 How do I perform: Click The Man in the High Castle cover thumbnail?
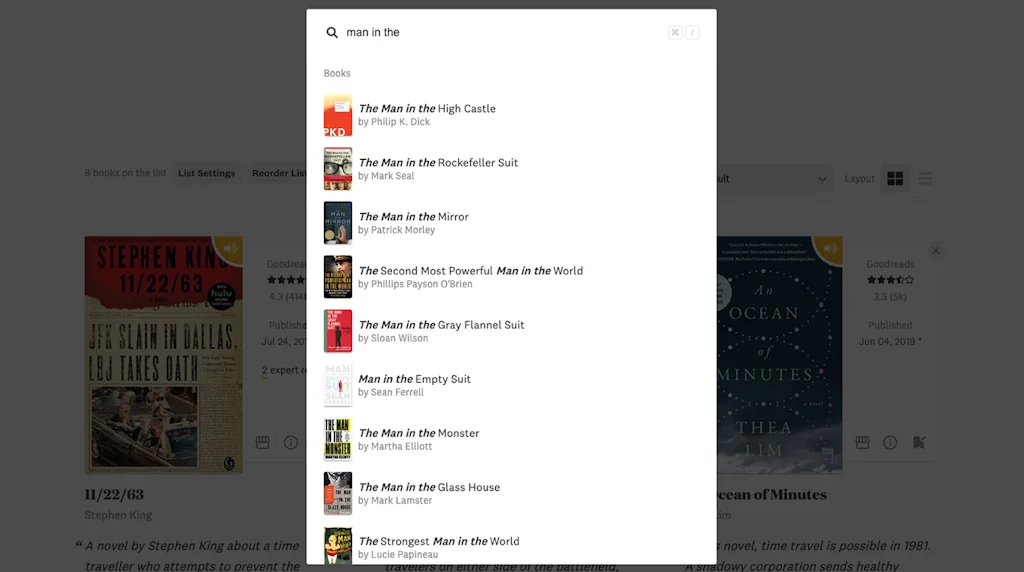click(338, 115)
